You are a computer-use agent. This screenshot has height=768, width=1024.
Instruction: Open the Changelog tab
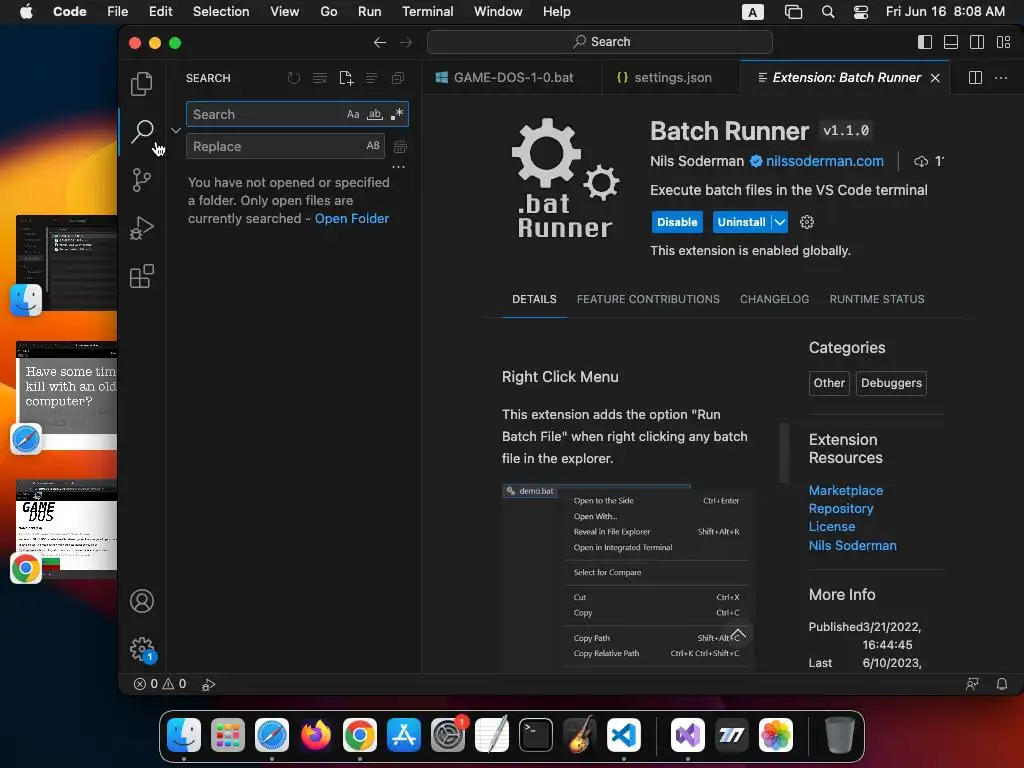pos(774,299)
